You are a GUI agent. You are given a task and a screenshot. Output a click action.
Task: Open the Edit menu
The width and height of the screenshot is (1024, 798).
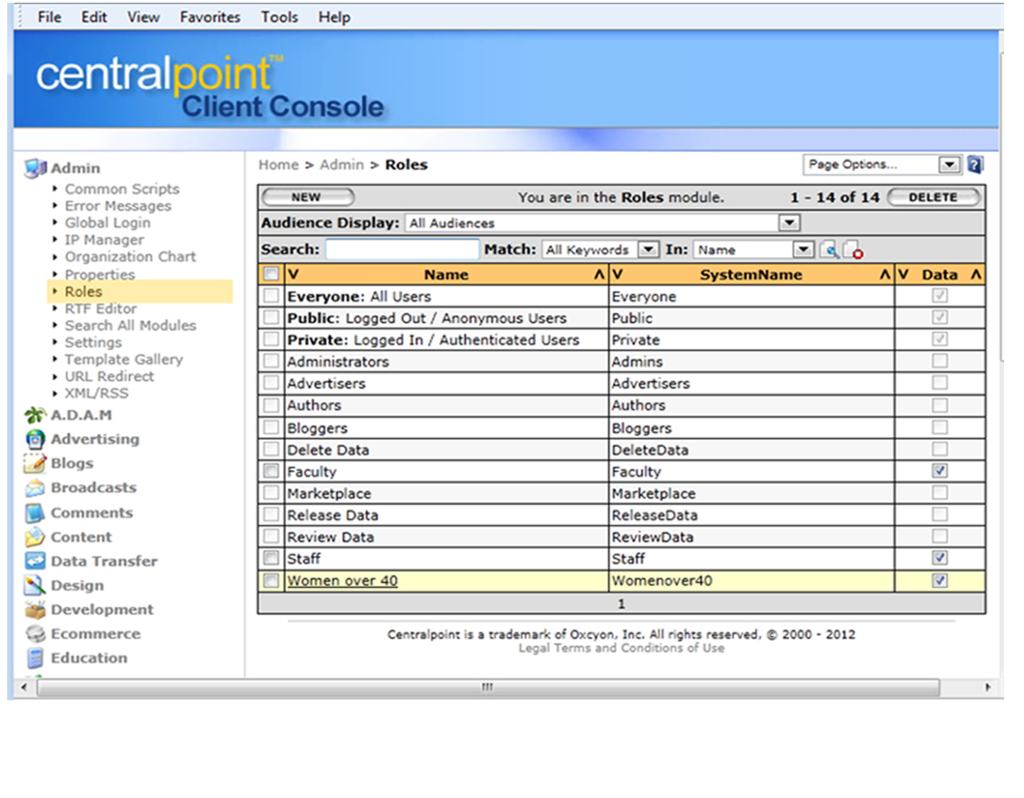tap(94, 17)
